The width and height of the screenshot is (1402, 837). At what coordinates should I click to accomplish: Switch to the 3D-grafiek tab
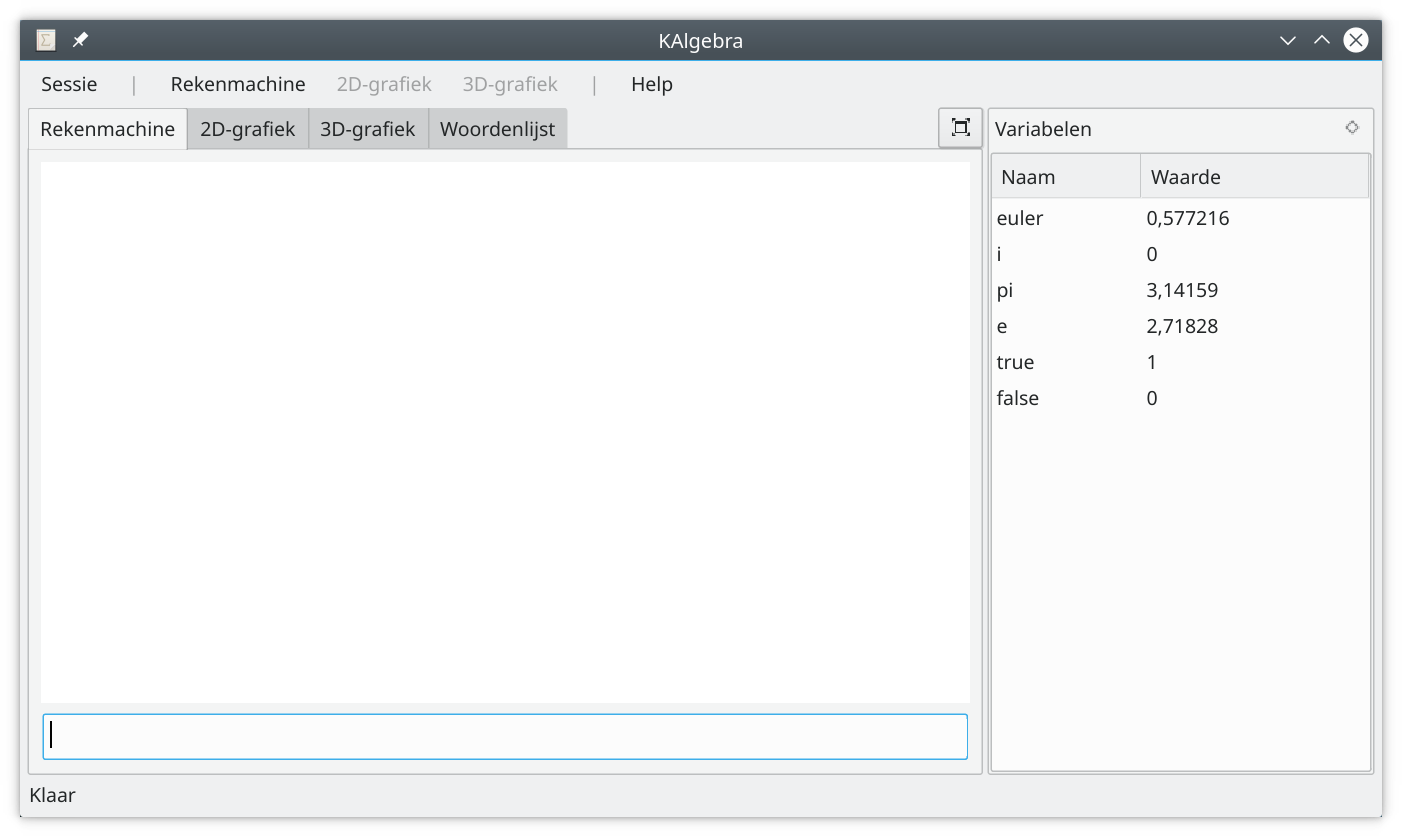(x=368, y=129)
